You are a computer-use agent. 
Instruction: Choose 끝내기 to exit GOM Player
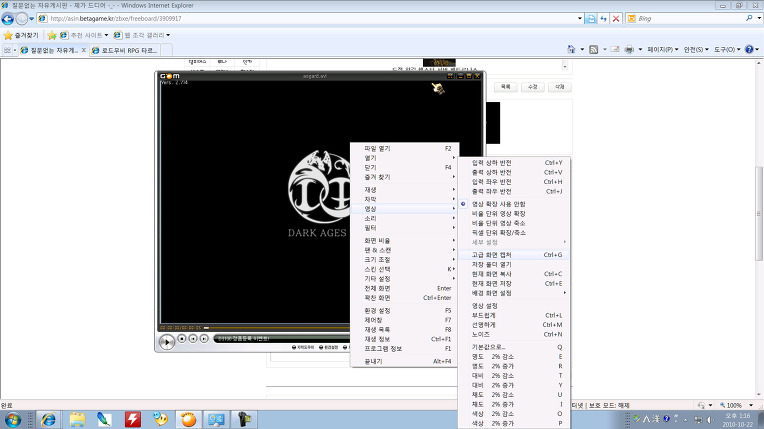(404, 361)
